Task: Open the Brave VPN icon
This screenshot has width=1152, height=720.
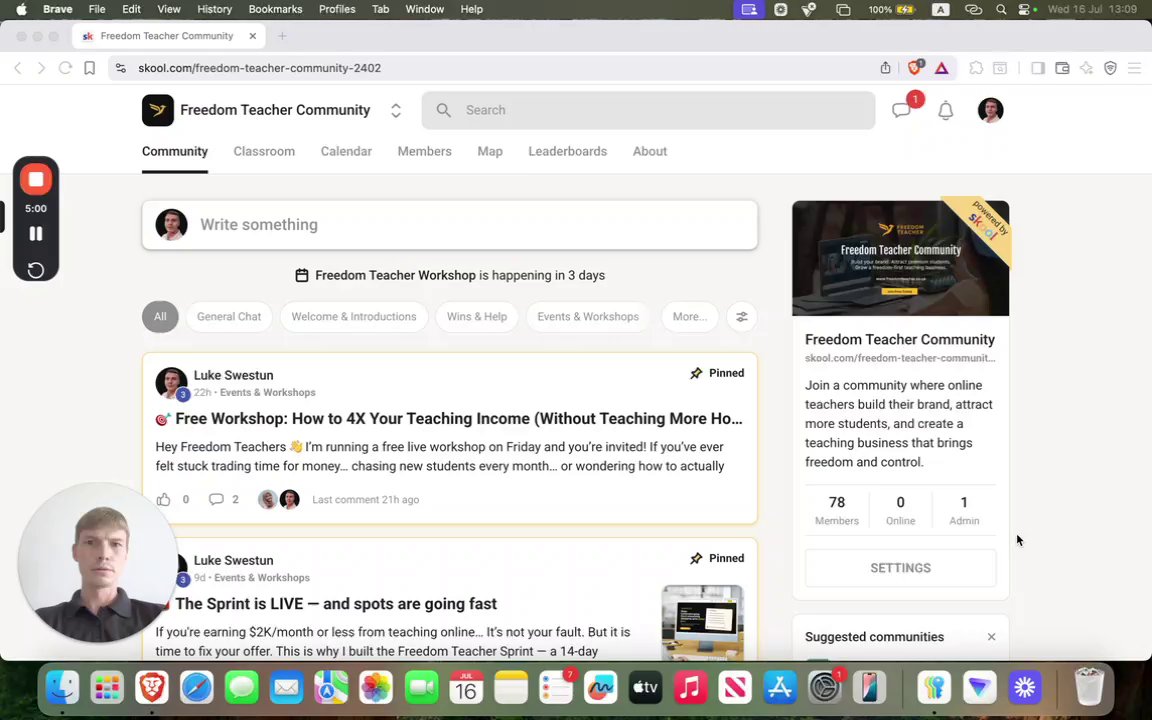Action: pyautogui.click(x=1110, y=68)
